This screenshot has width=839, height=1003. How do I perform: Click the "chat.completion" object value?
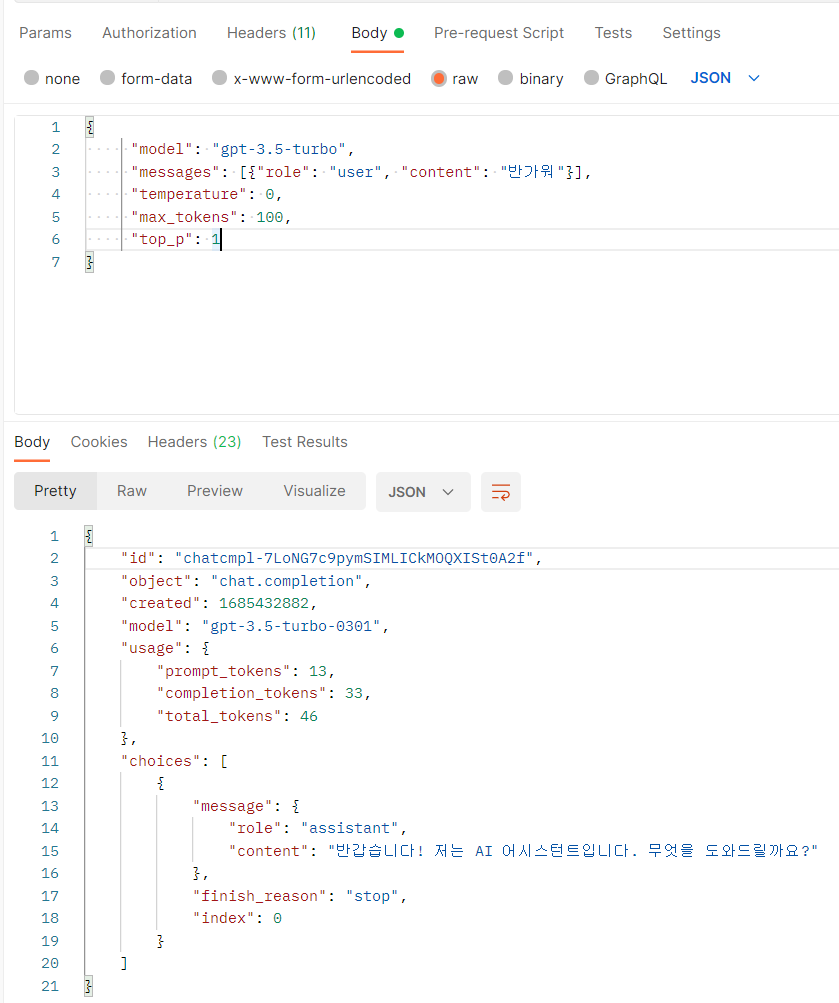[287, 581]
